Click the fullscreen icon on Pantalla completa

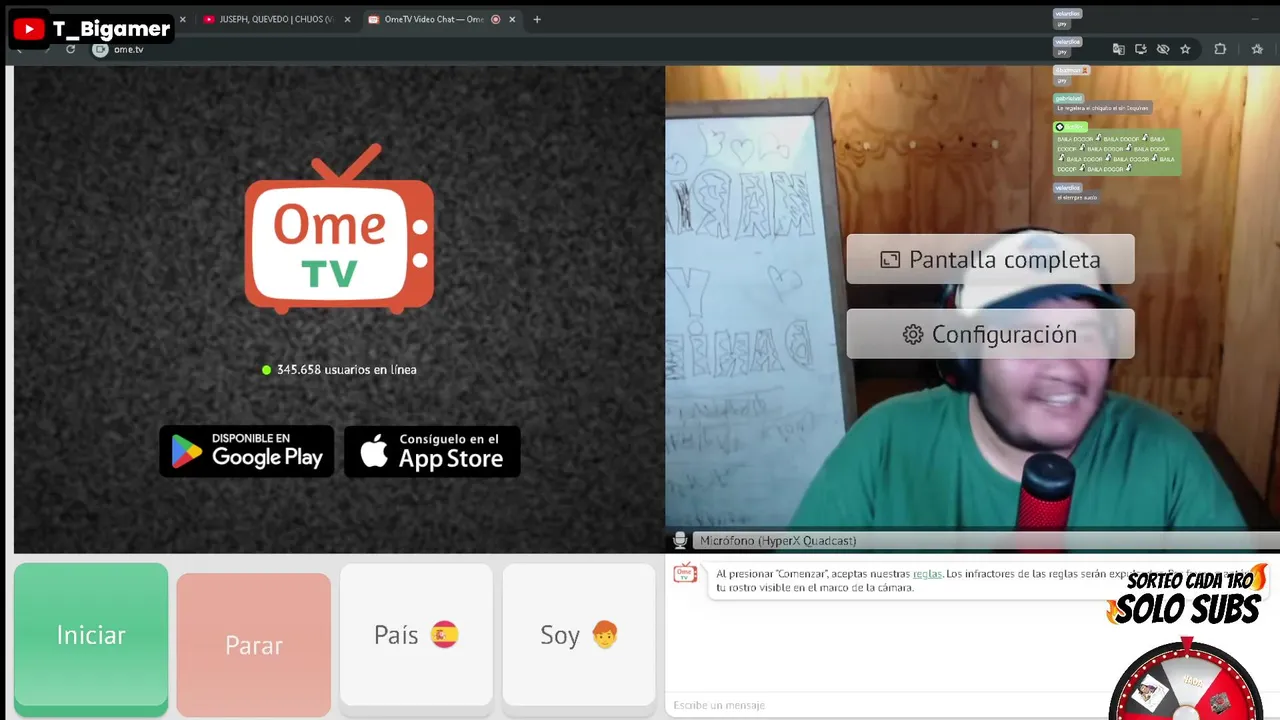890,260
